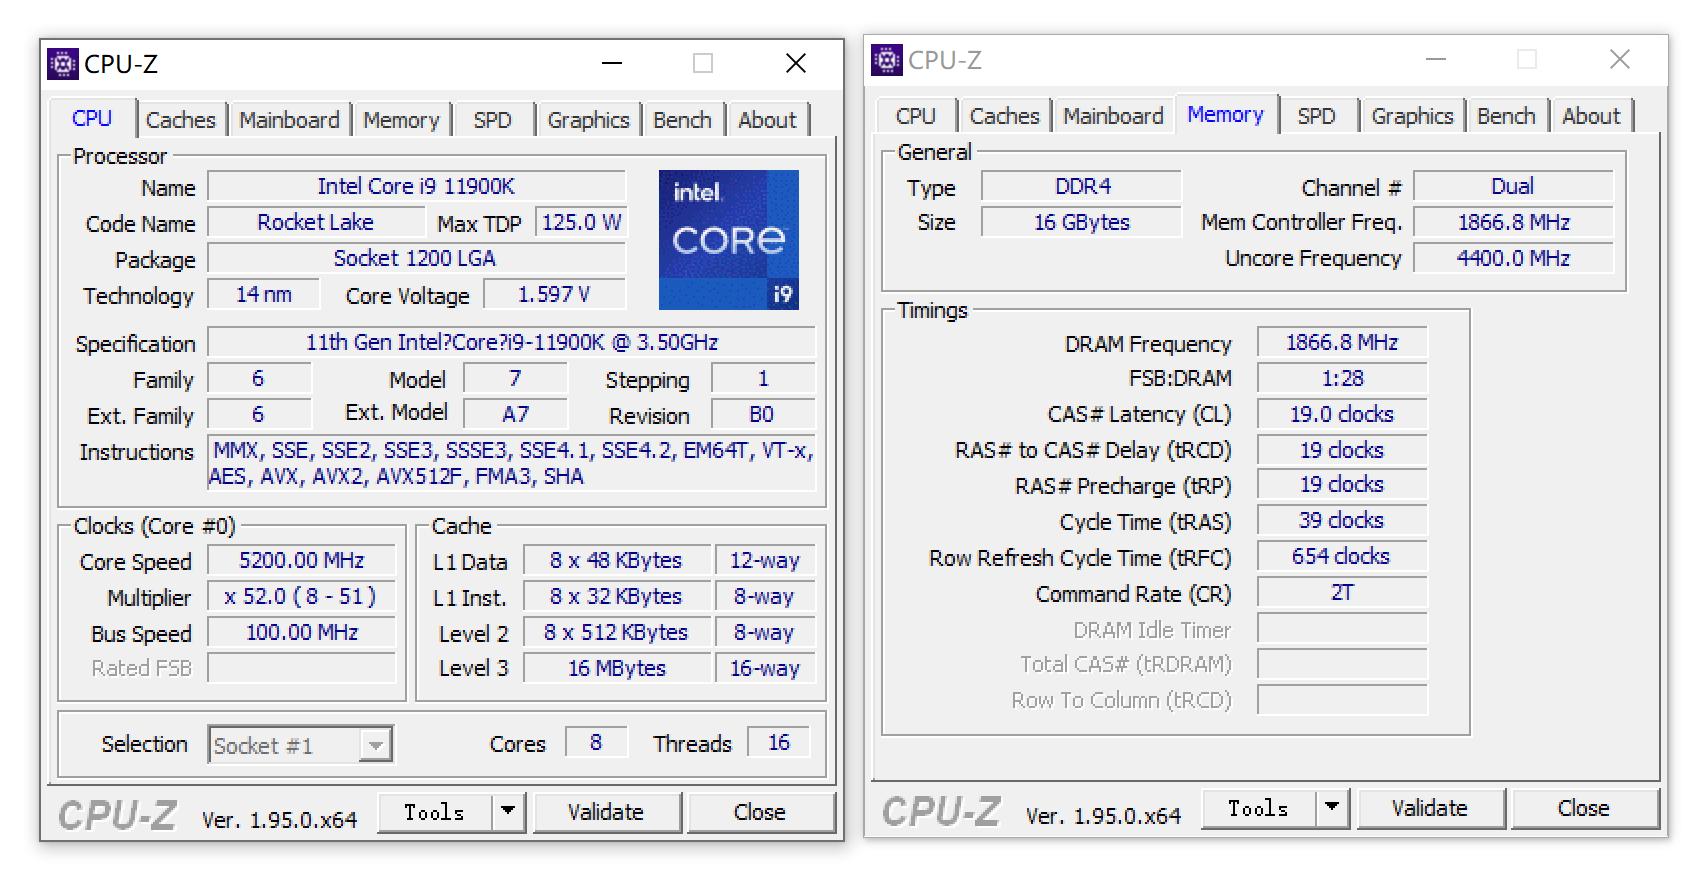Go to Graphics tab in right window

pos(1411,116)
